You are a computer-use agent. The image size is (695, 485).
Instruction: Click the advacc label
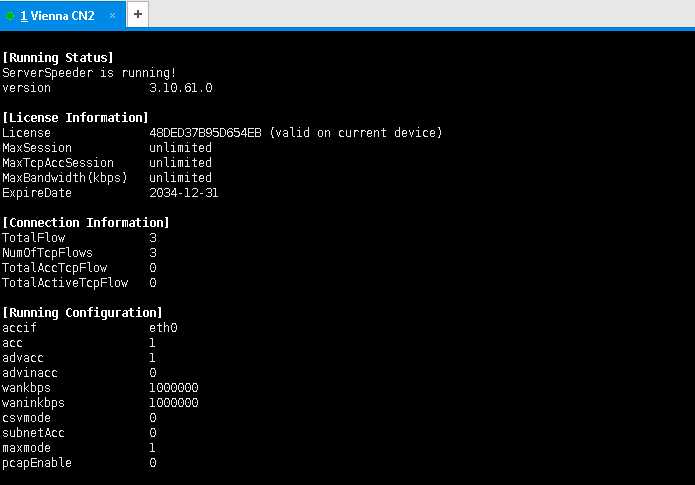click(x=23, y=358)
